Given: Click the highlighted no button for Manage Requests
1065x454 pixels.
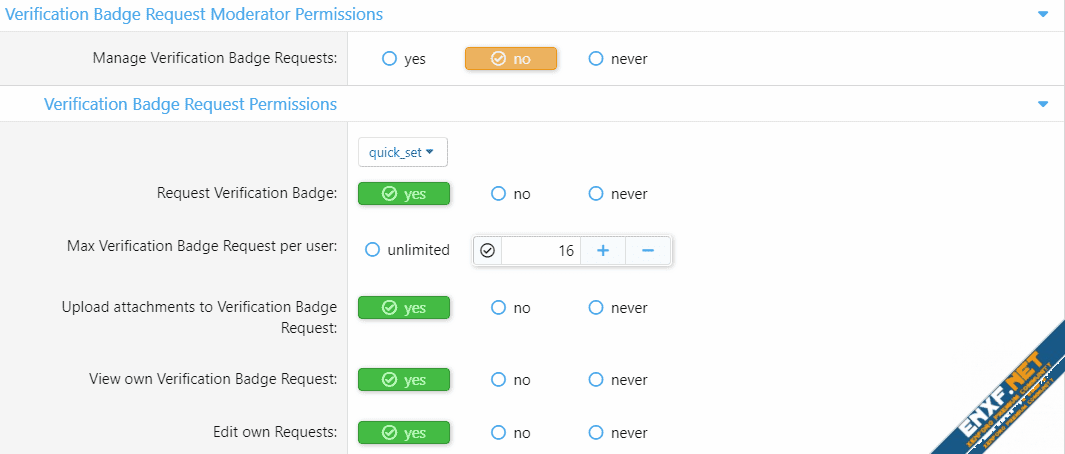Looking at the screenshot, I should [510, 59].
